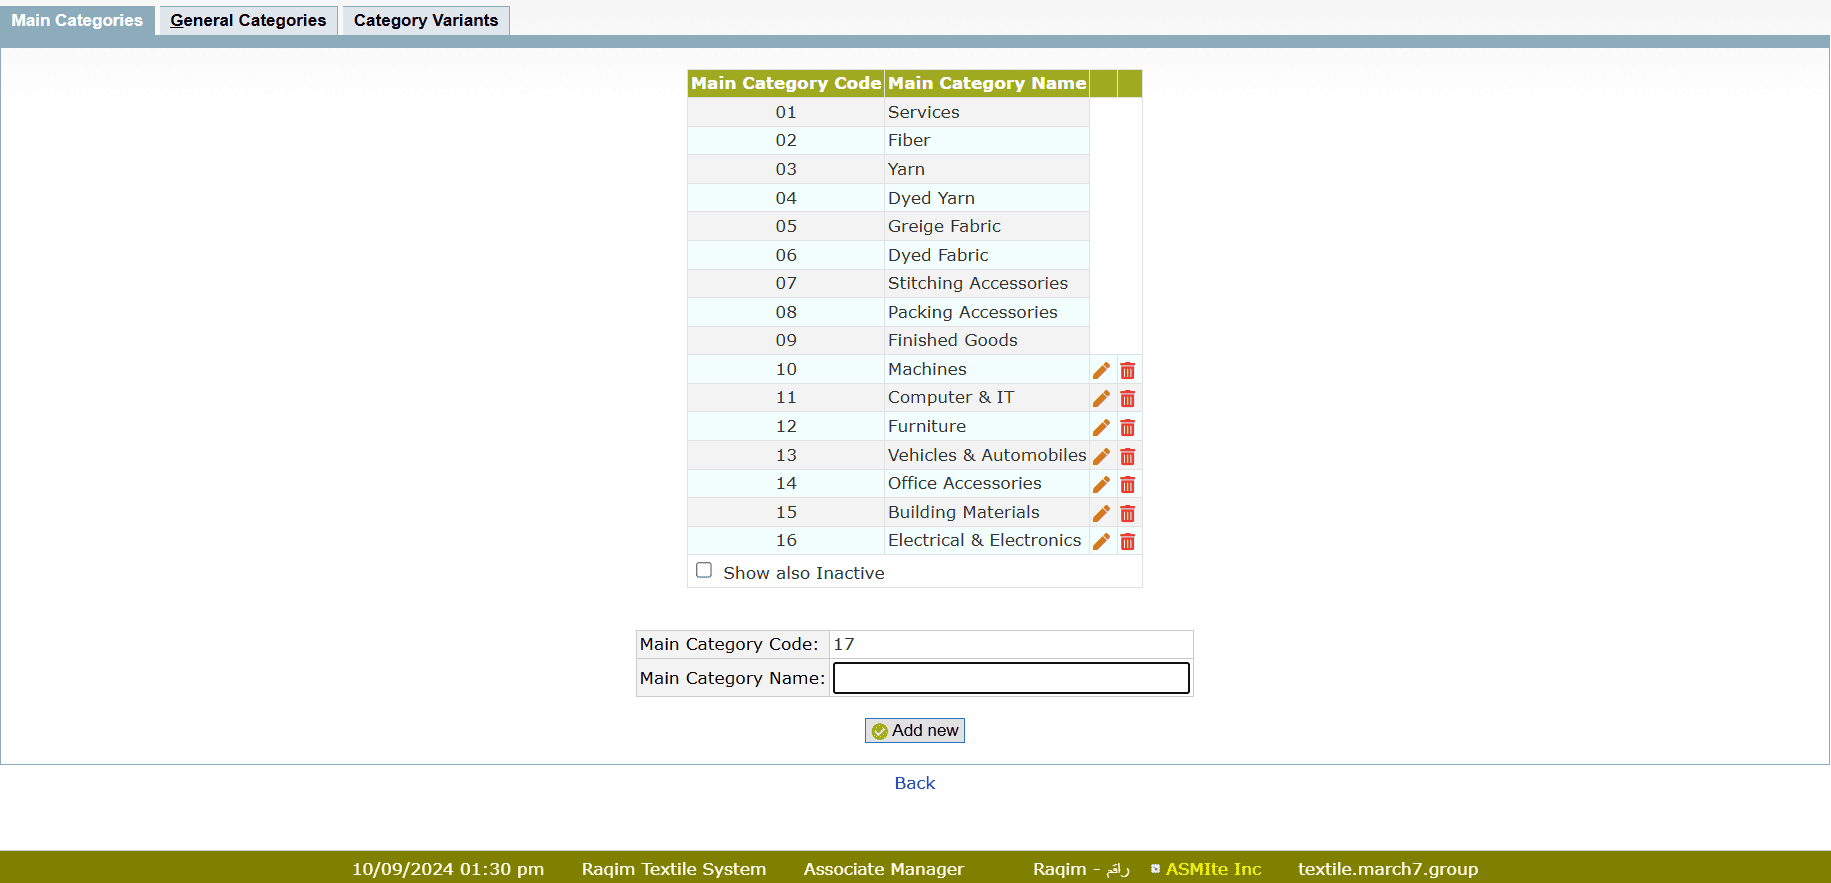Edit the Electrical & Electronics category
Screen dimensions: 1831x883
(x=1101, y=542)
